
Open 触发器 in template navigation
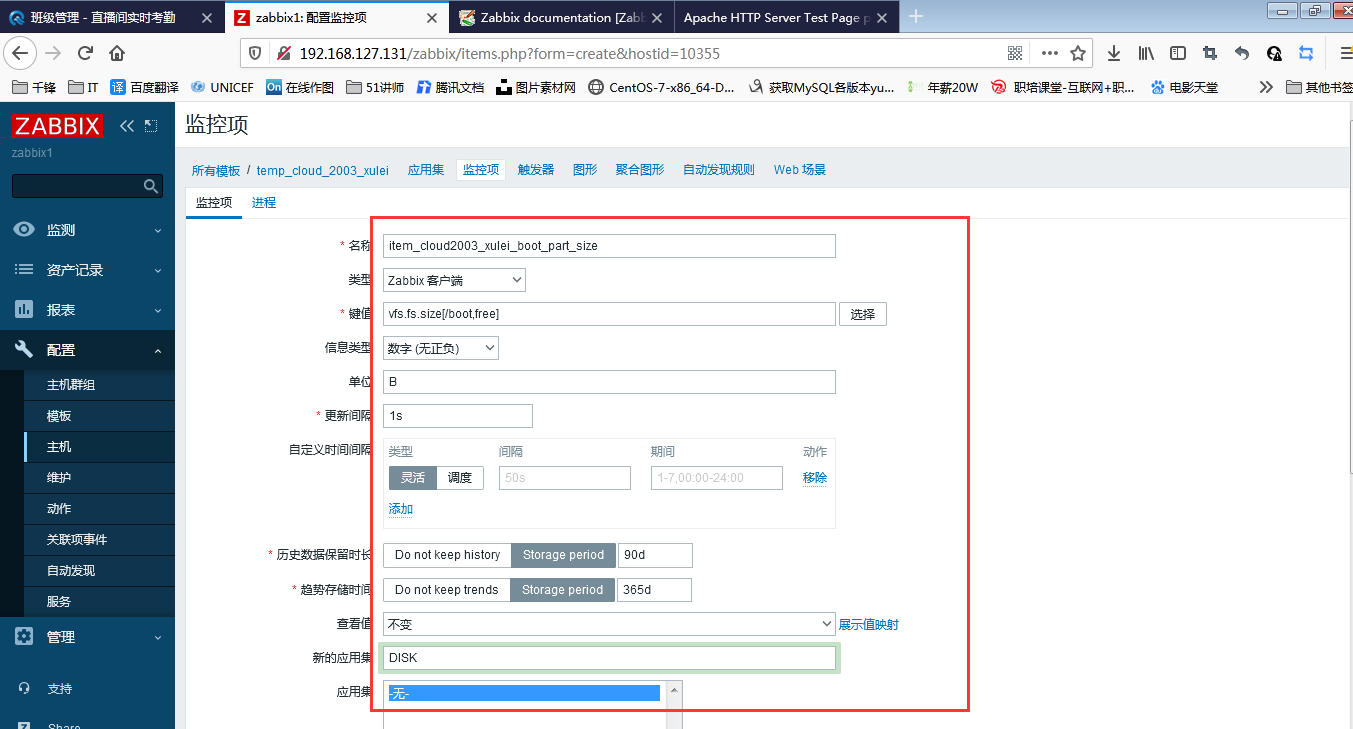pyautogui.click(x=536, y=170)
